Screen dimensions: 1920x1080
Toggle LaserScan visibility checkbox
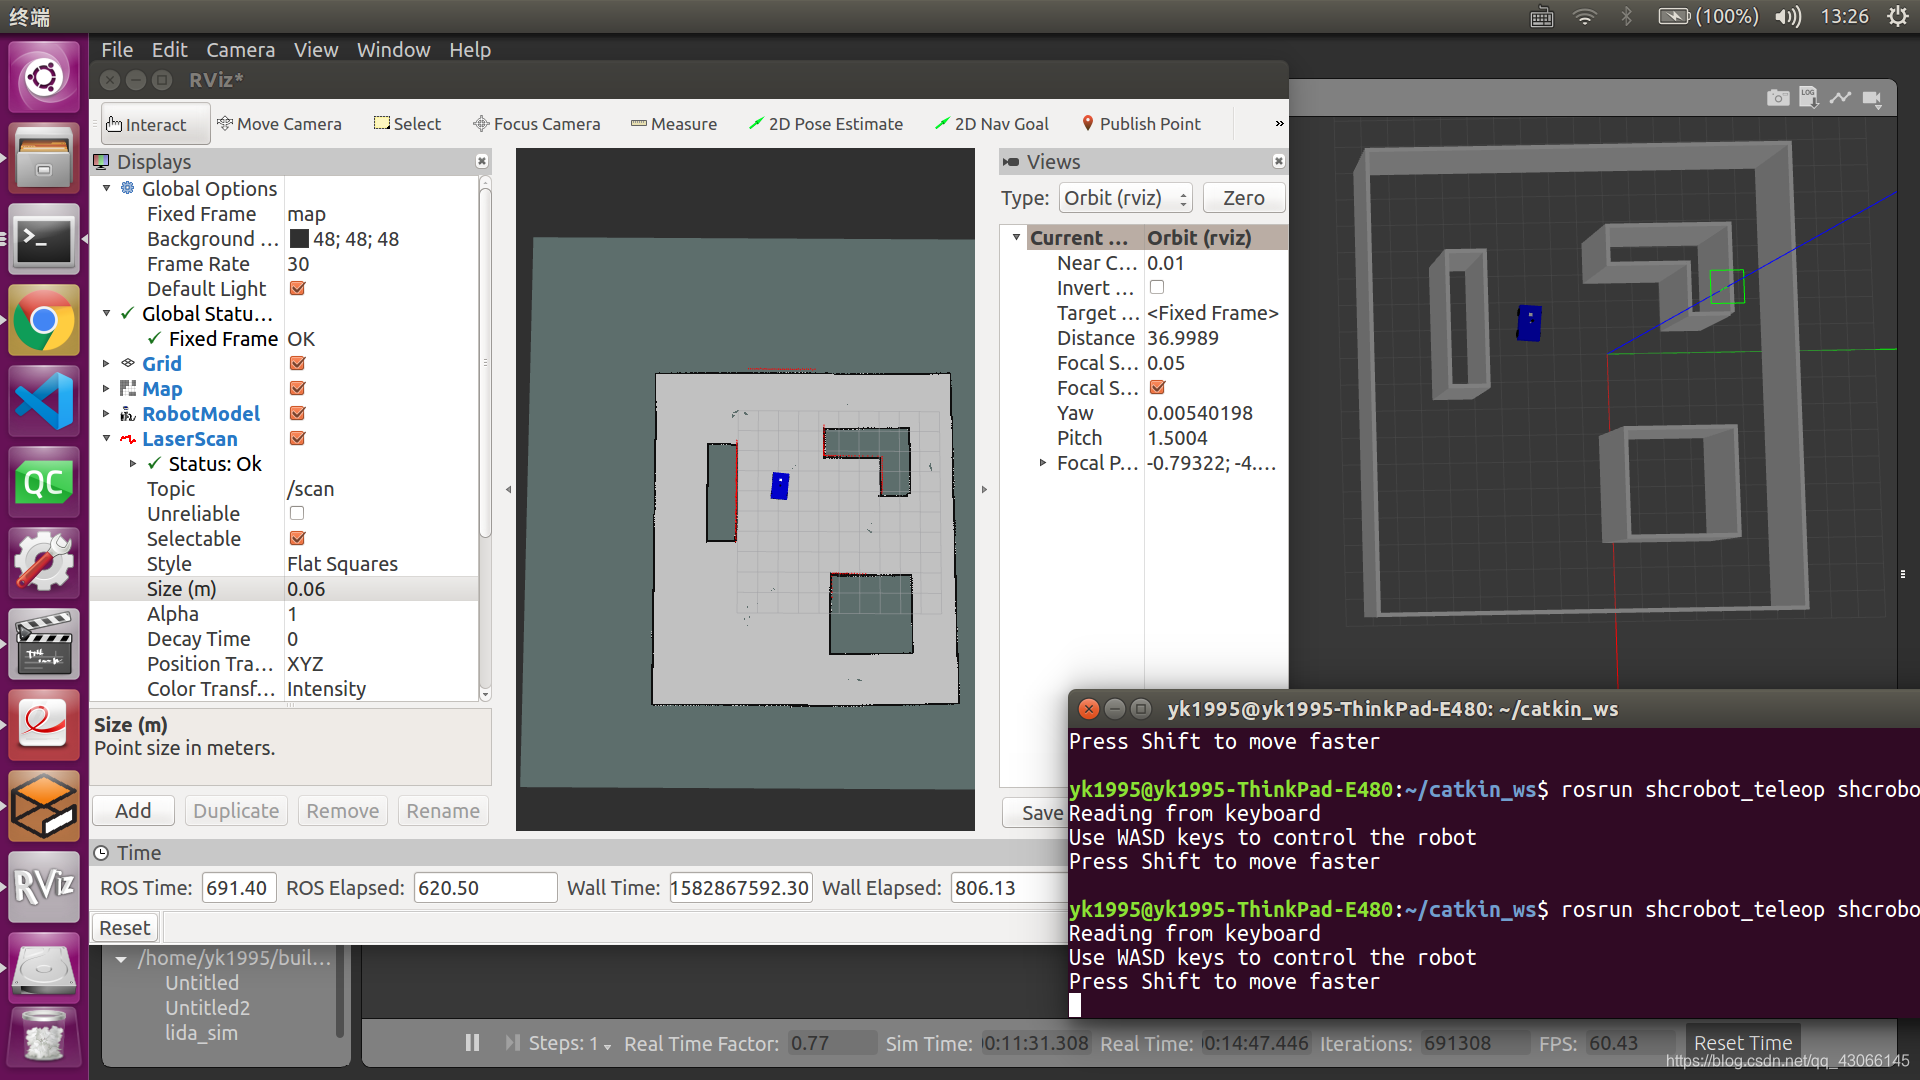coord(295,438)
